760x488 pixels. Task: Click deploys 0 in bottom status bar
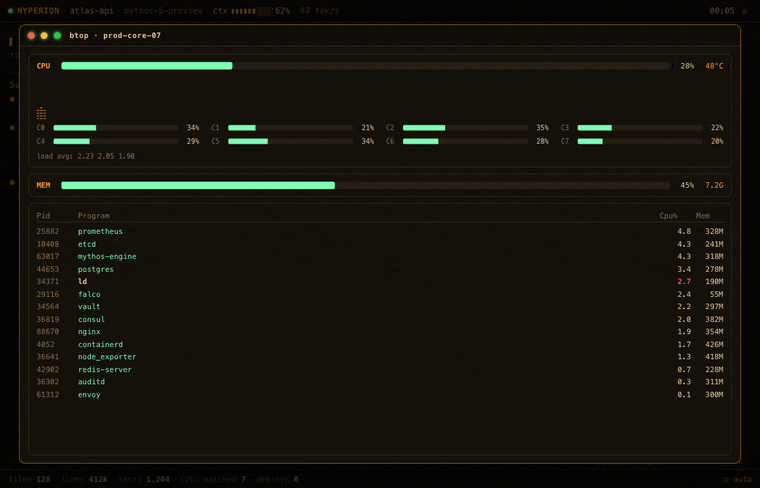click(x=277, y=479)
